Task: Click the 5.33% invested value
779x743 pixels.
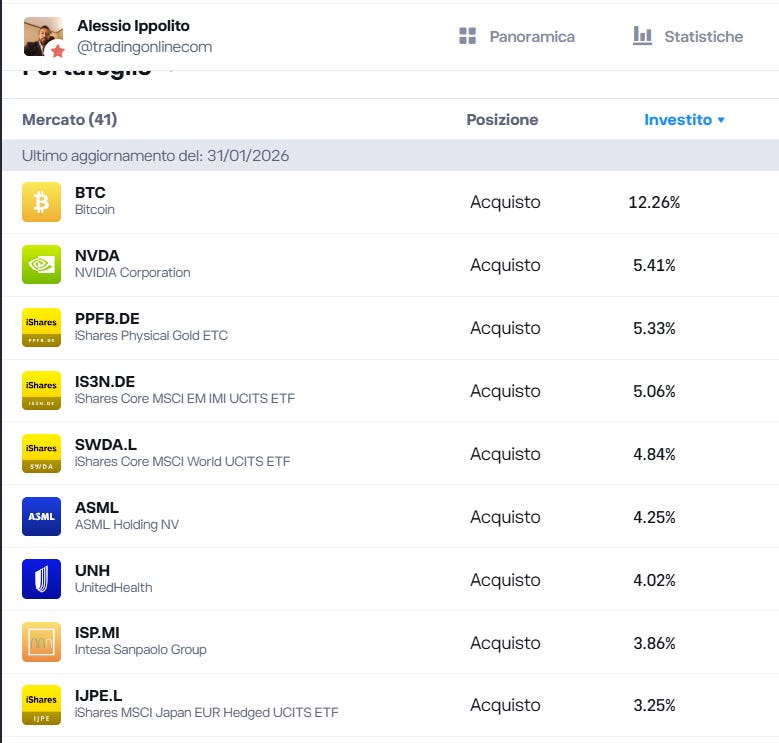Action: pos(654,328)
